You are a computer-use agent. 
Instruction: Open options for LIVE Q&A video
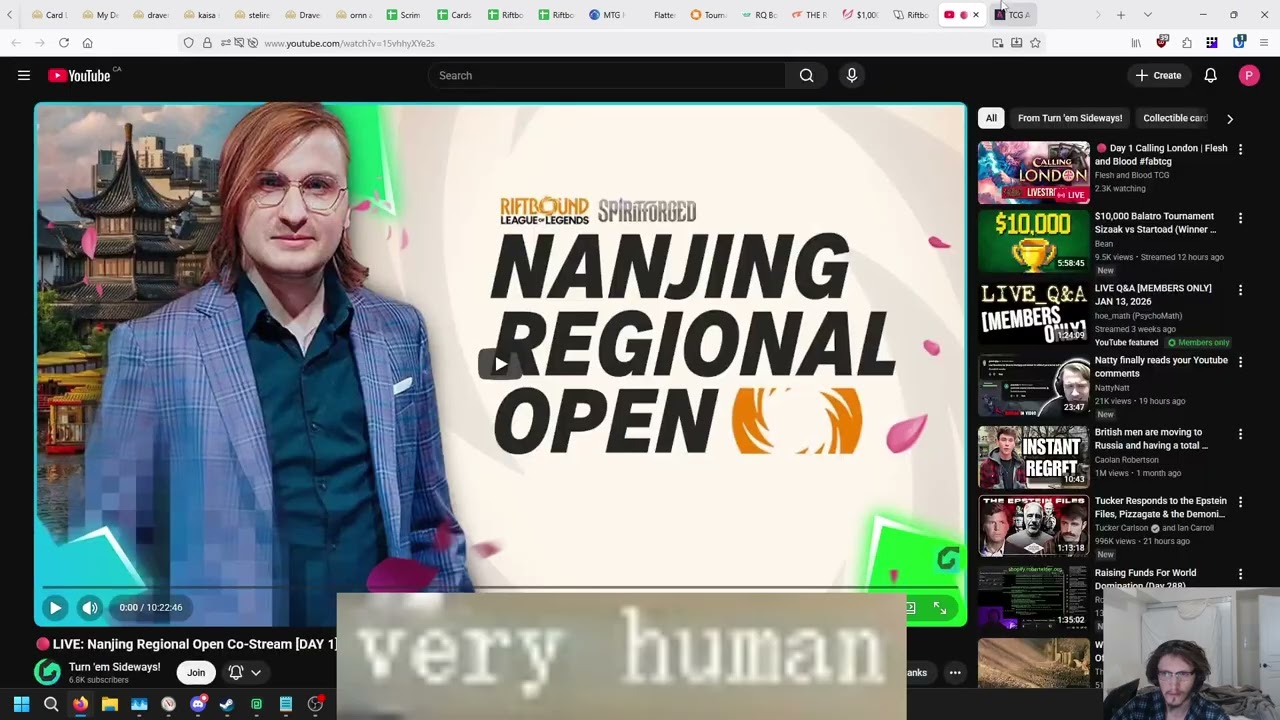click(x=1240, y=290)
